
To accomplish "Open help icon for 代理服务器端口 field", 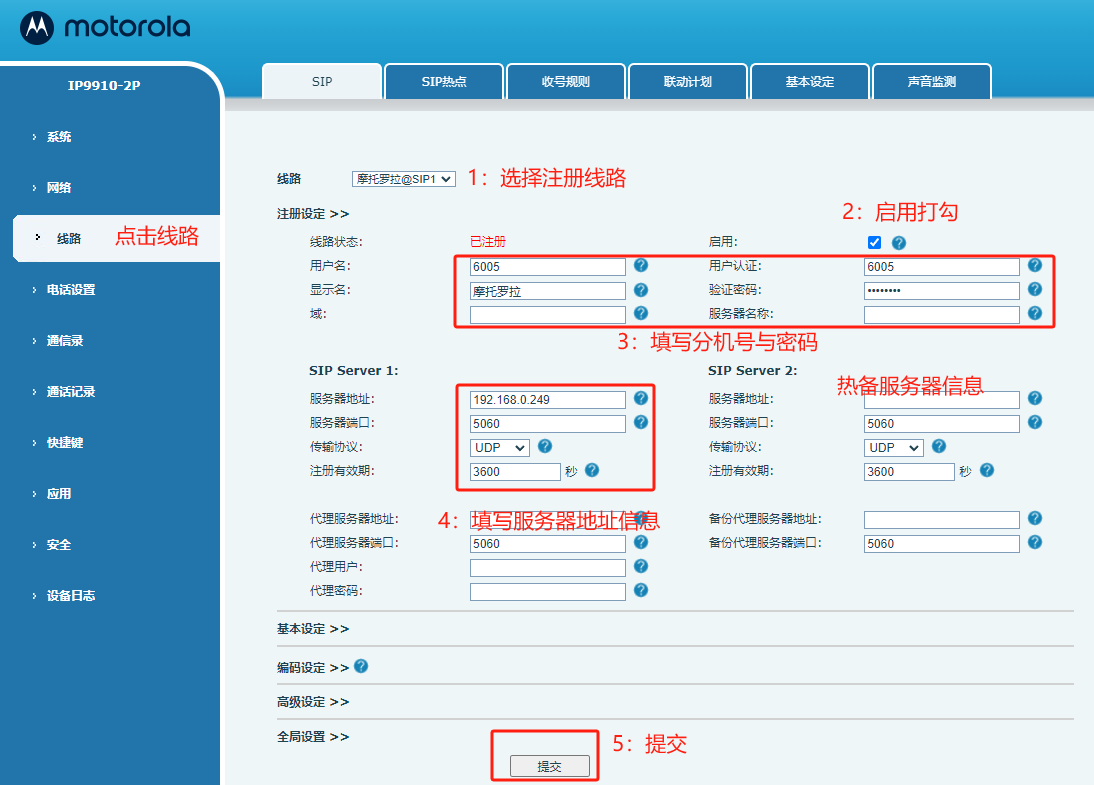I will [640, 542].
